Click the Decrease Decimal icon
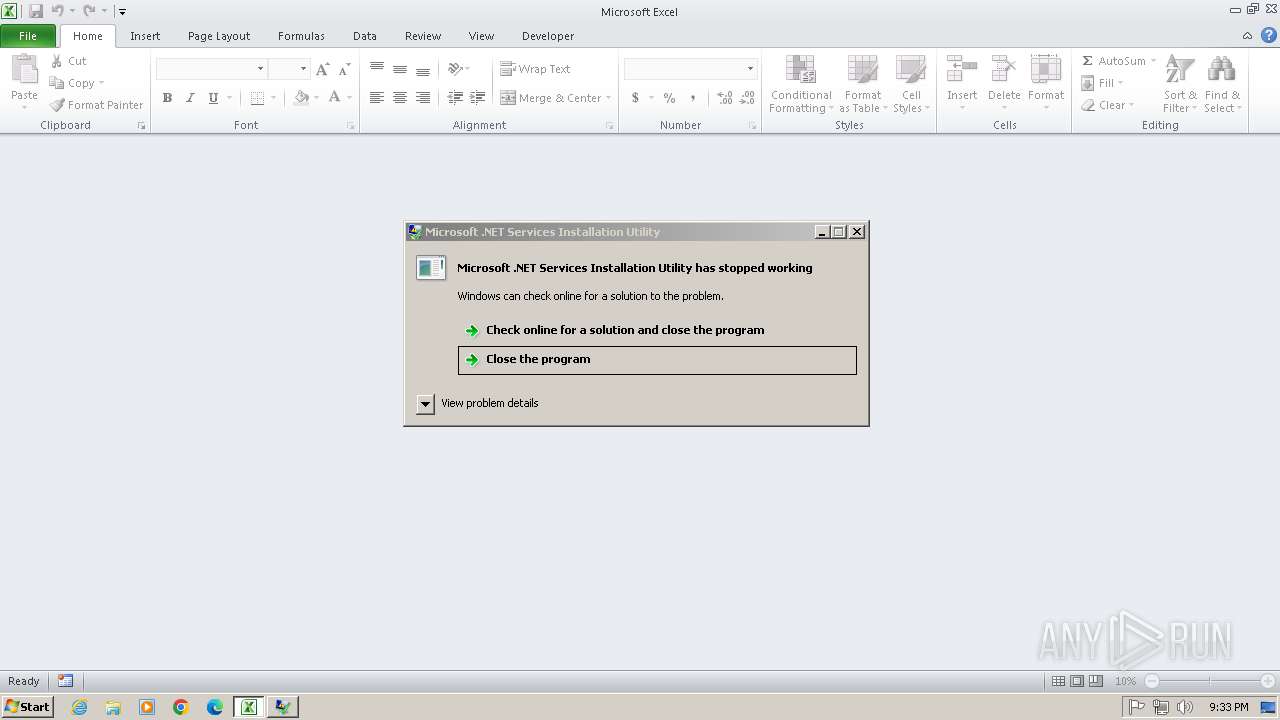This screenshot has width=1280, height=720. coord(748,98)
